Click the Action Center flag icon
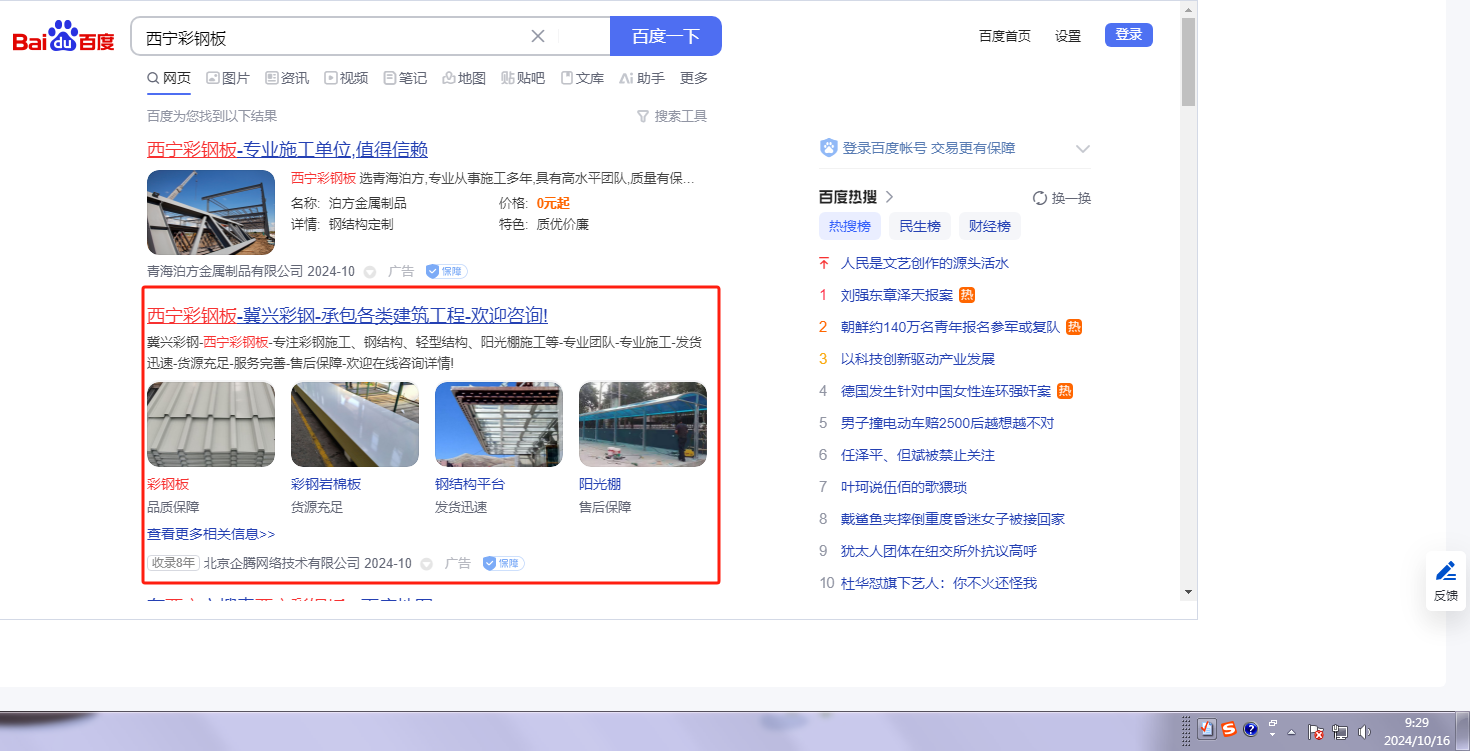The image size is (1470, 751). pyautogui.click(x=1316, y=732)
